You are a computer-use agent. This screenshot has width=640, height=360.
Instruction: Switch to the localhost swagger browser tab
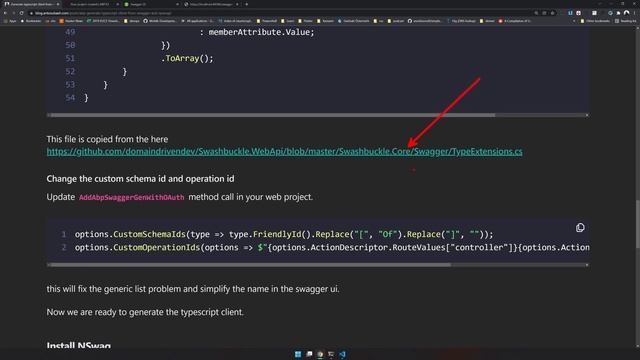pyautogui.click(x=210, y=4)
